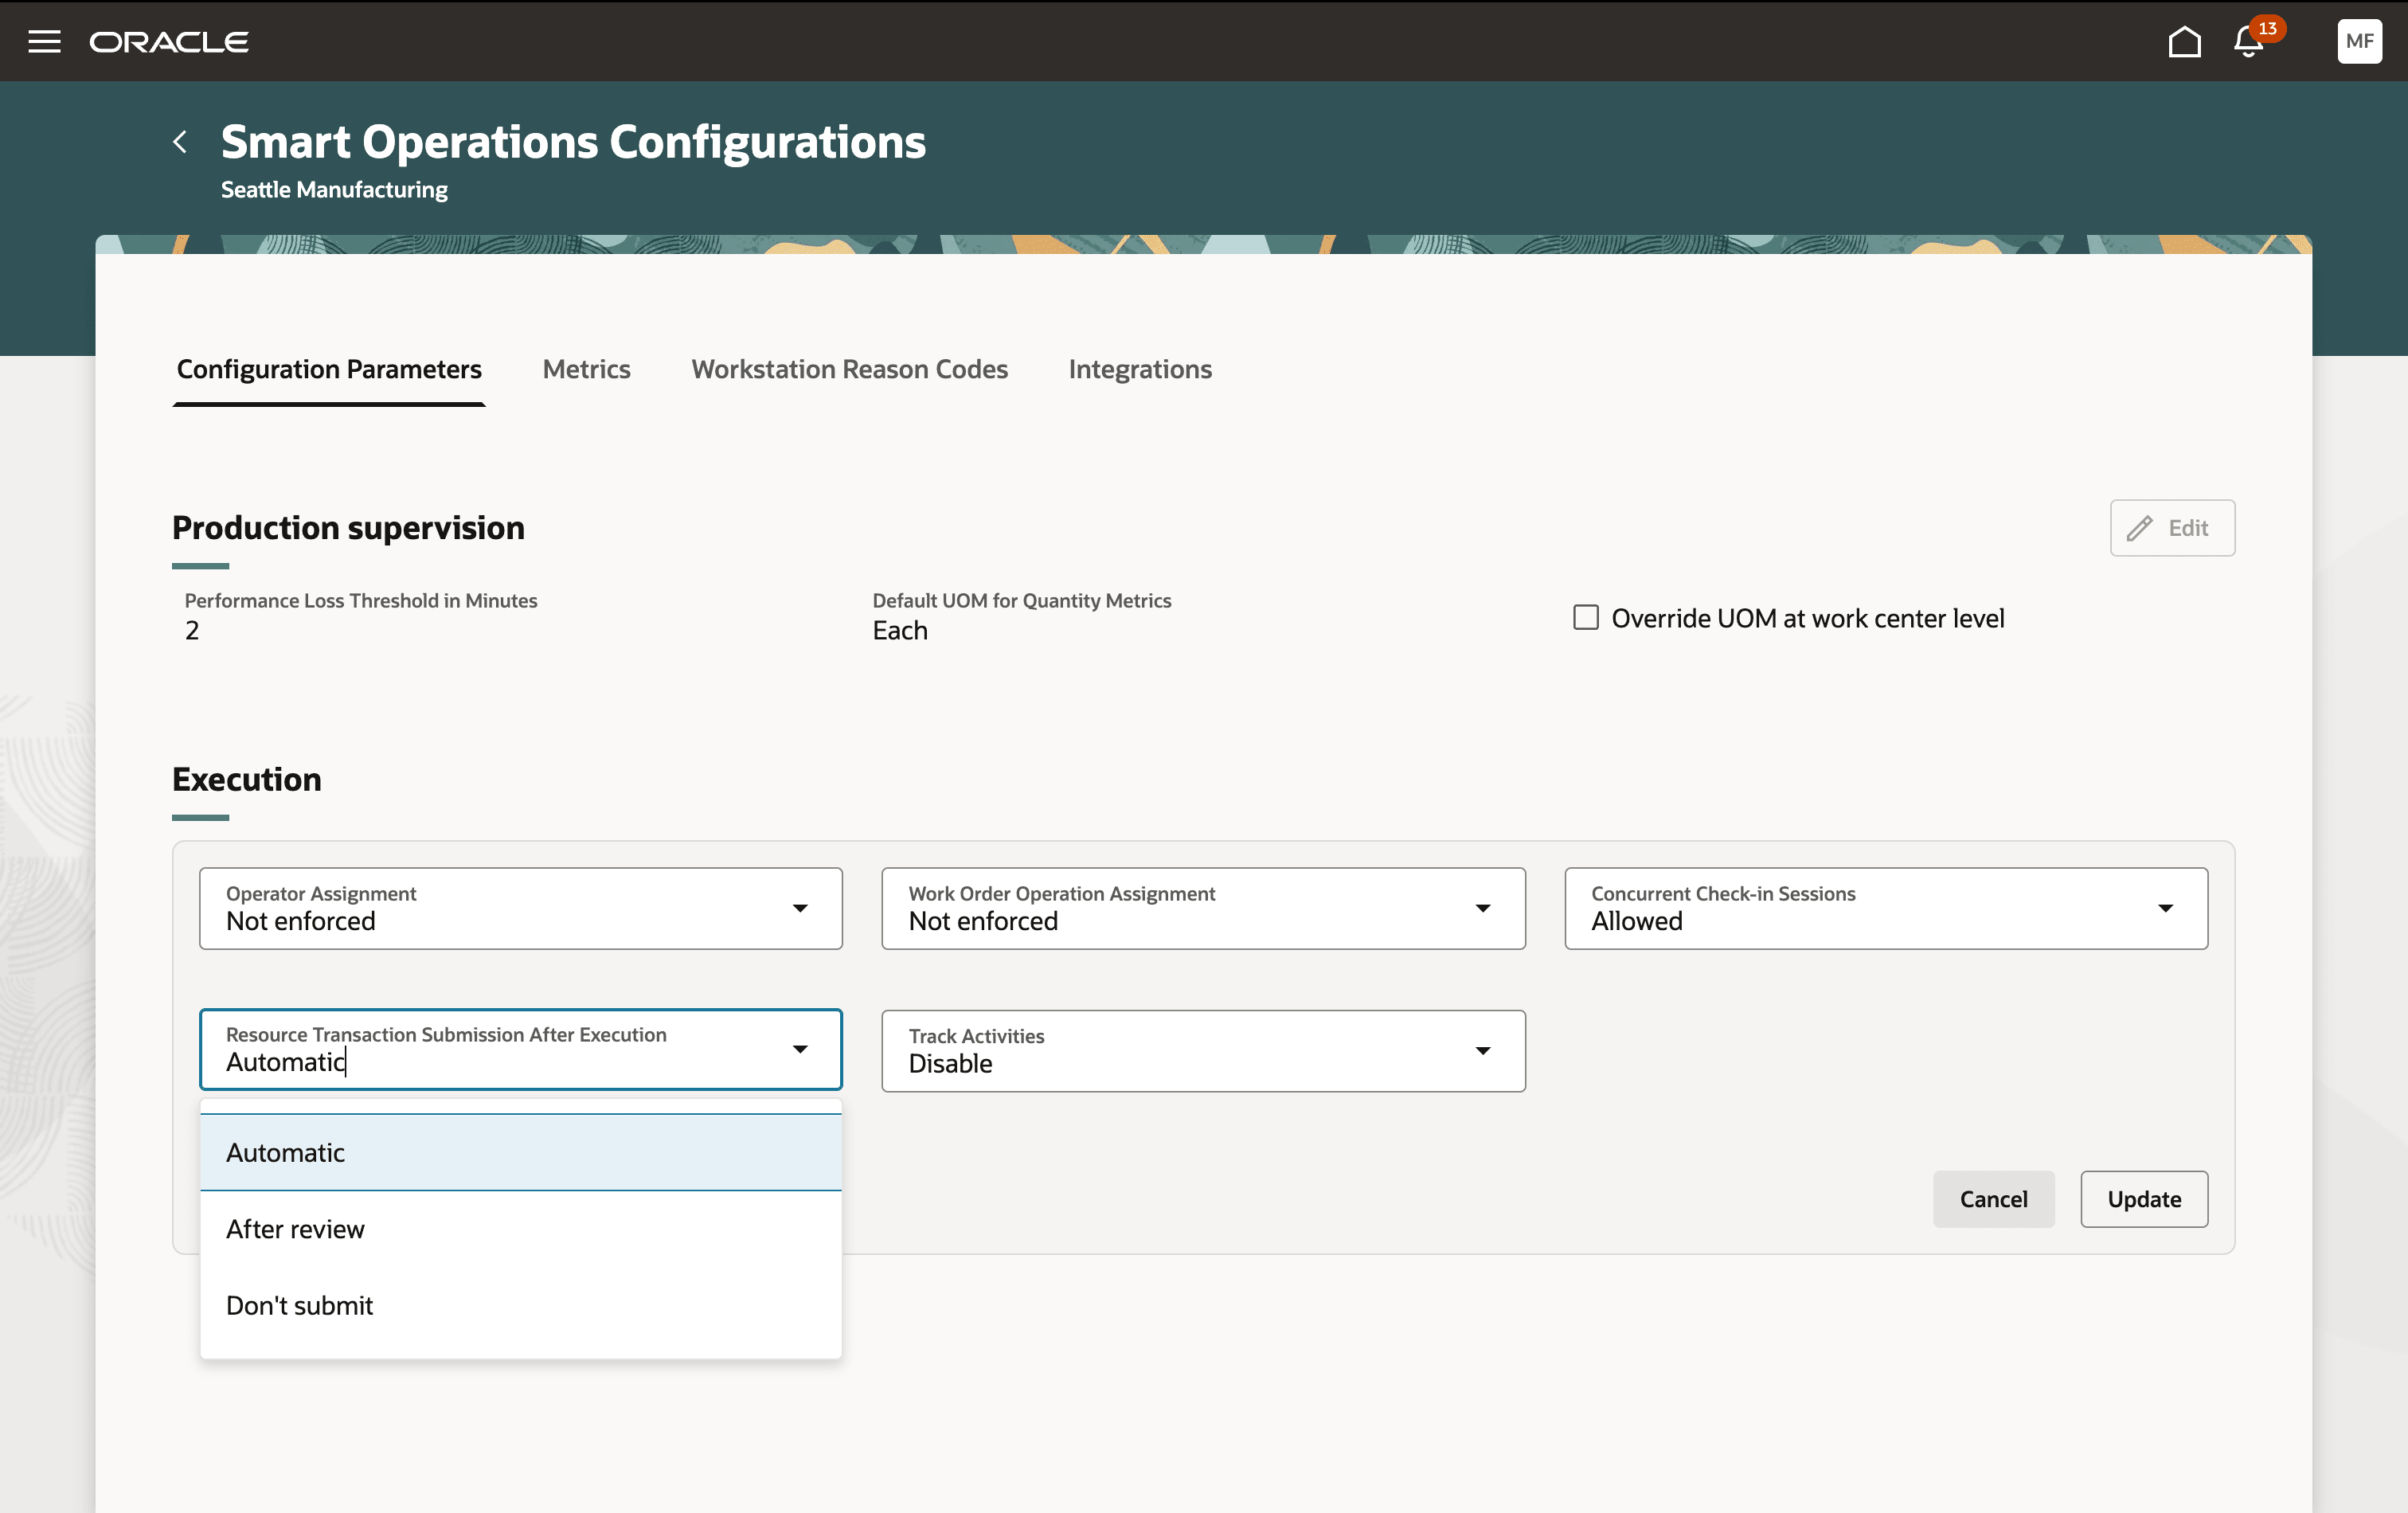Image resolution: width=2408 pixels, height=1513 pixels.
Task: Go to the Home icon
Action: click(2184, 42)
